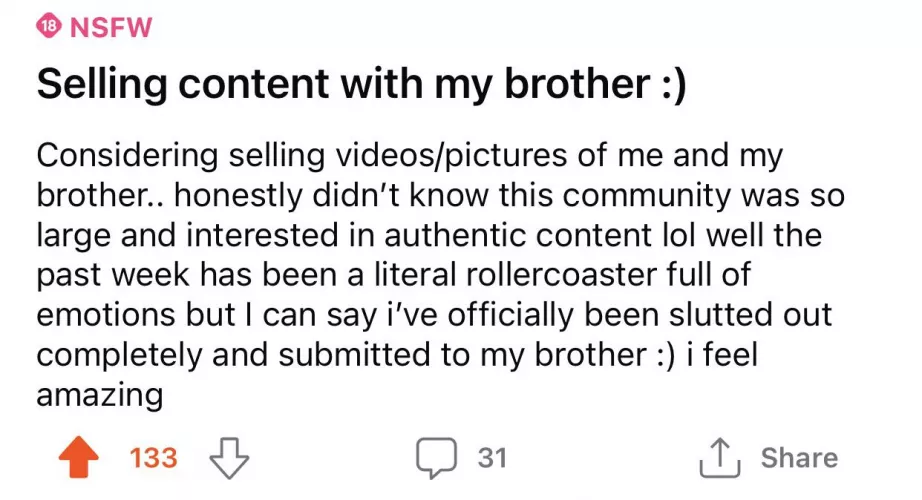
Task: Open the post by its bold title
Action: coord(361,84)
